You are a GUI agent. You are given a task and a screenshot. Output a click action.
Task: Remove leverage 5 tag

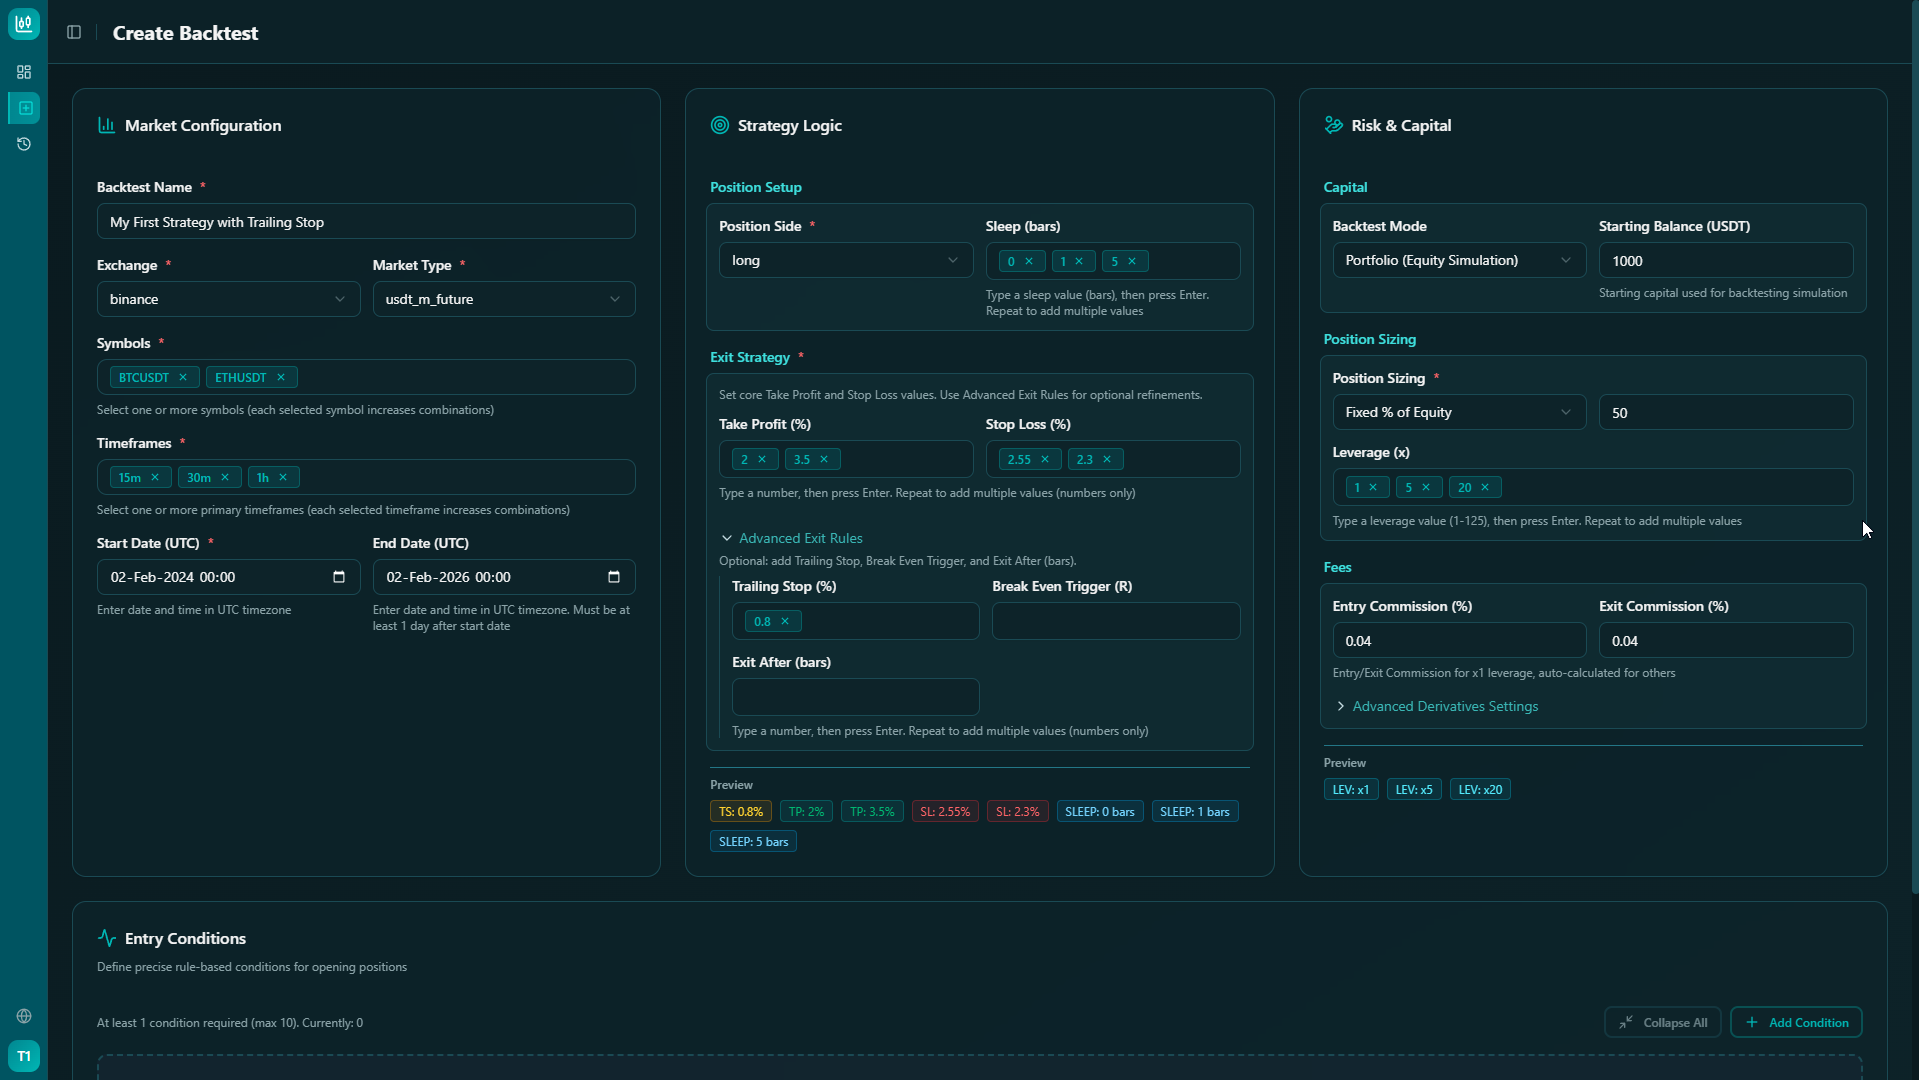(1426, 488)
